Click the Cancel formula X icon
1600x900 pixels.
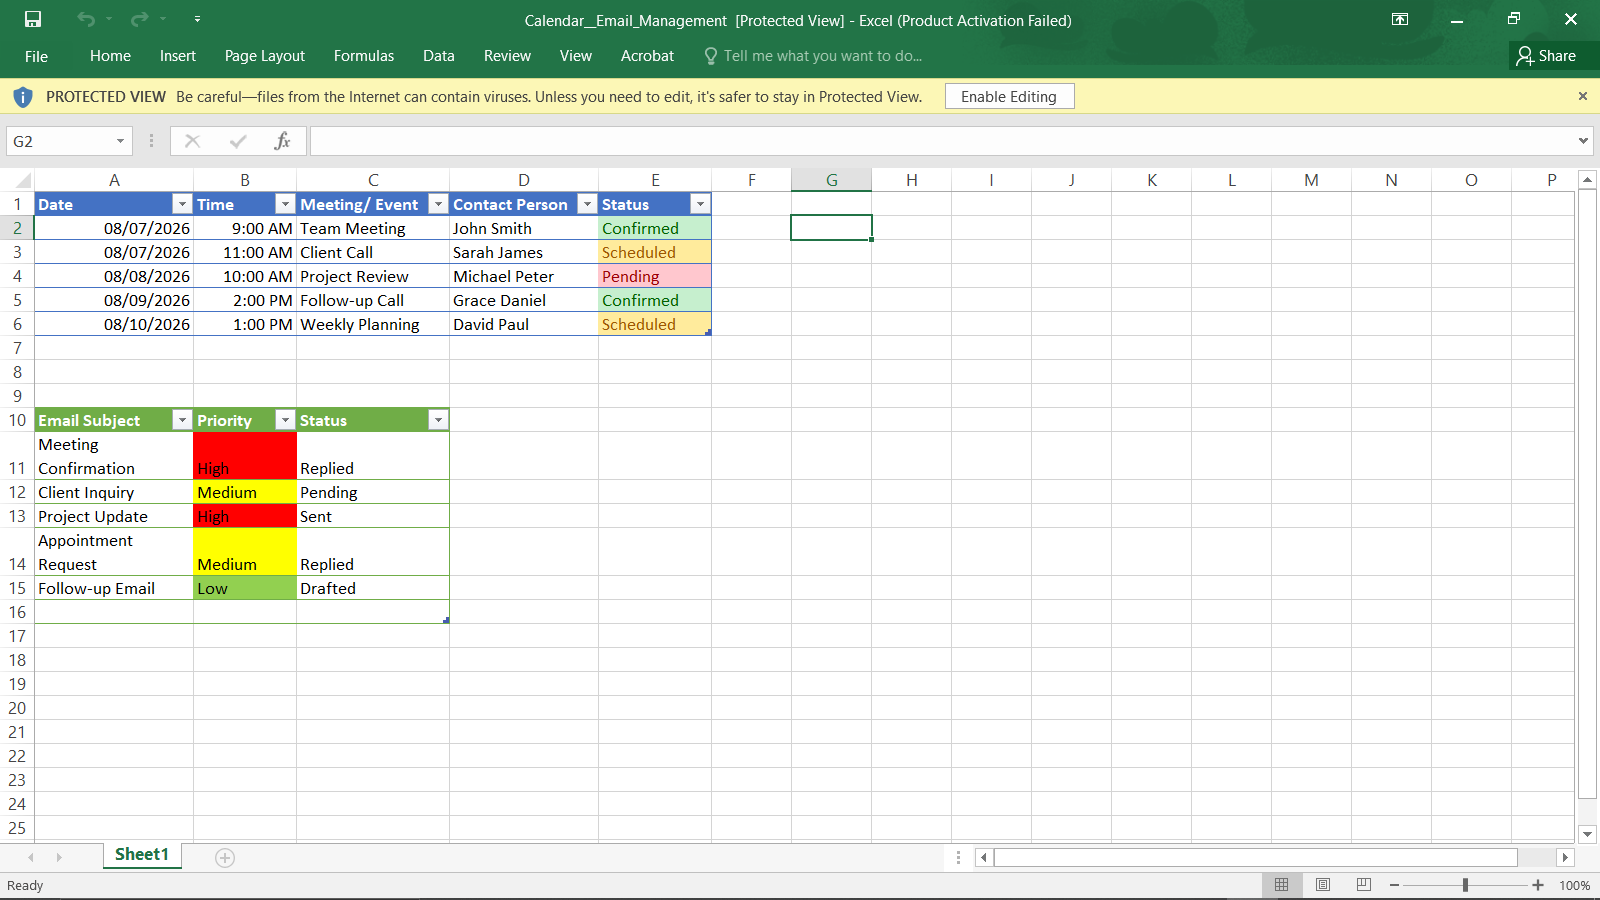coord(192,141)
